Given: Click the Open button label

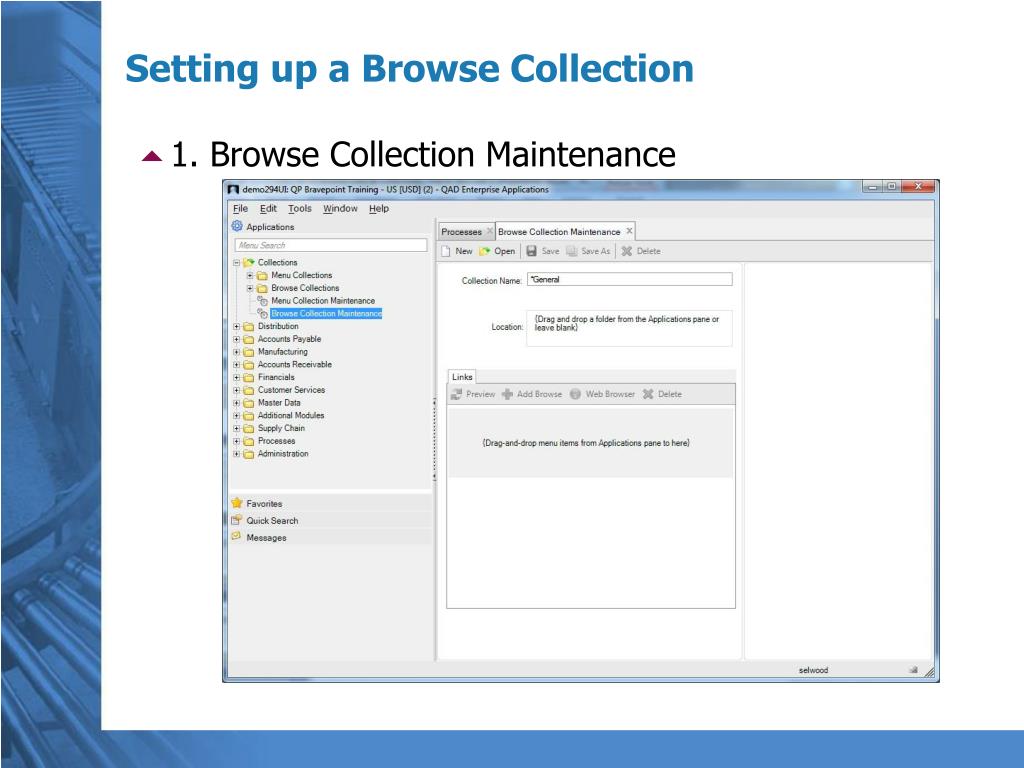Looking at the screenshot, I should click(x=504, y=251).
